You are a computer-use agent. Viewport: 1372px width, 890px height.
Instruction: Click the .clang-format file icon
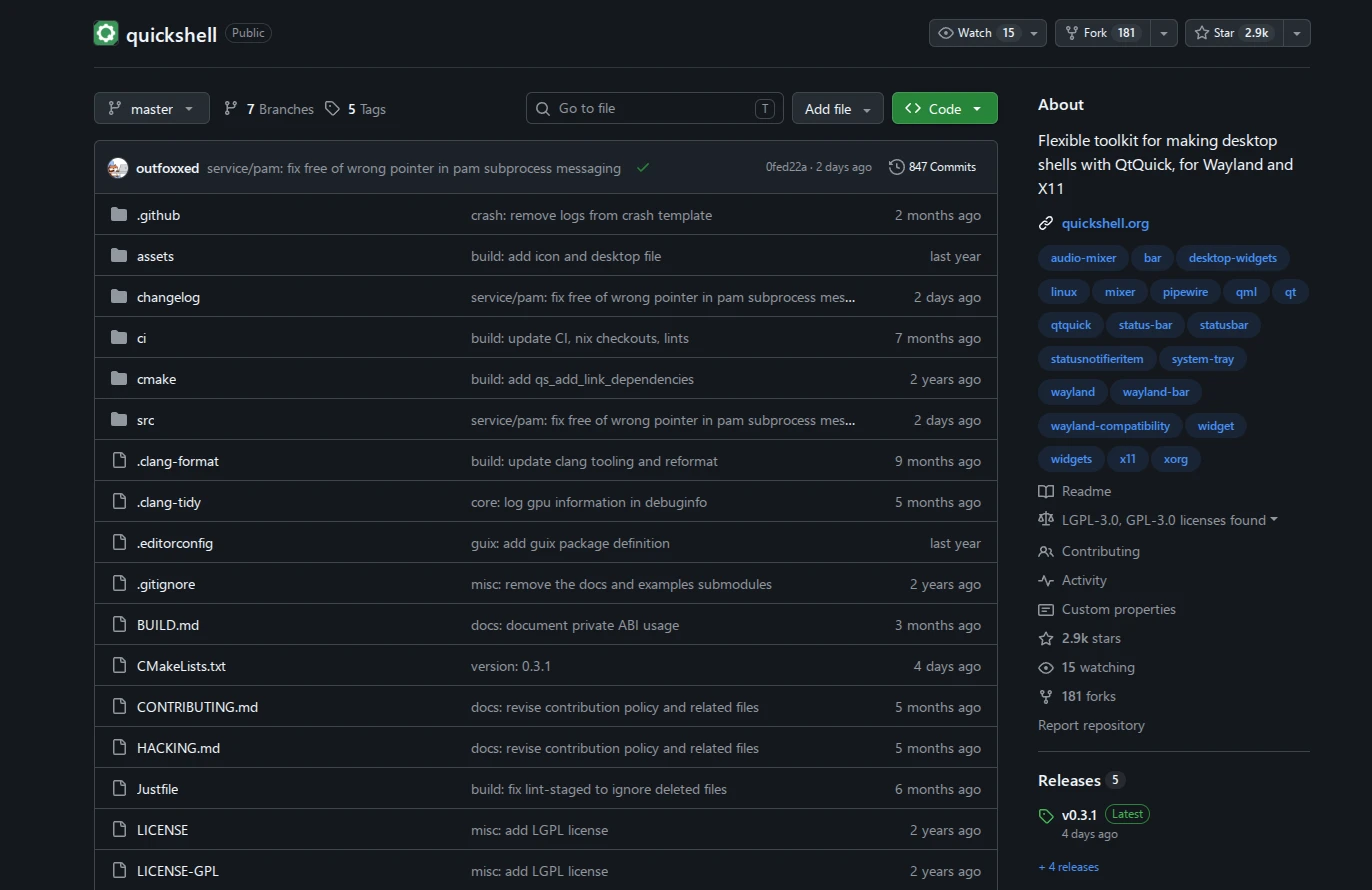(x=119, y=461)
